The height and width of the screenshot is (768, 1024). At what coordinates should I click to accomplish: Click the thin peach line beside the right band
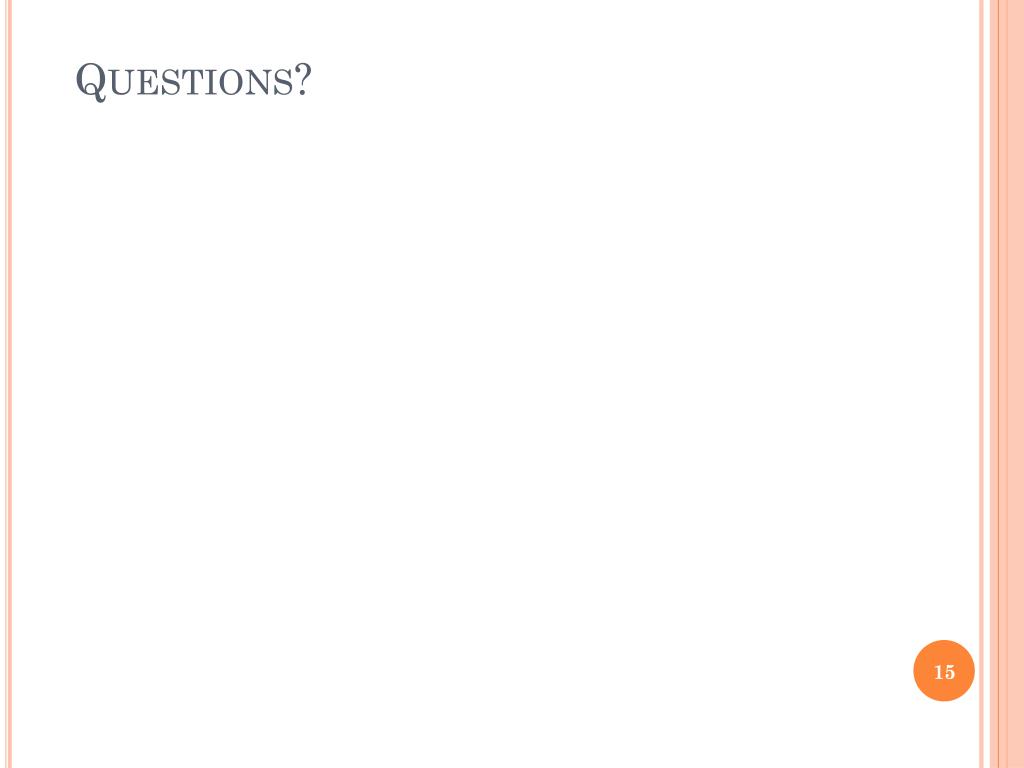(x=981, y=384)
